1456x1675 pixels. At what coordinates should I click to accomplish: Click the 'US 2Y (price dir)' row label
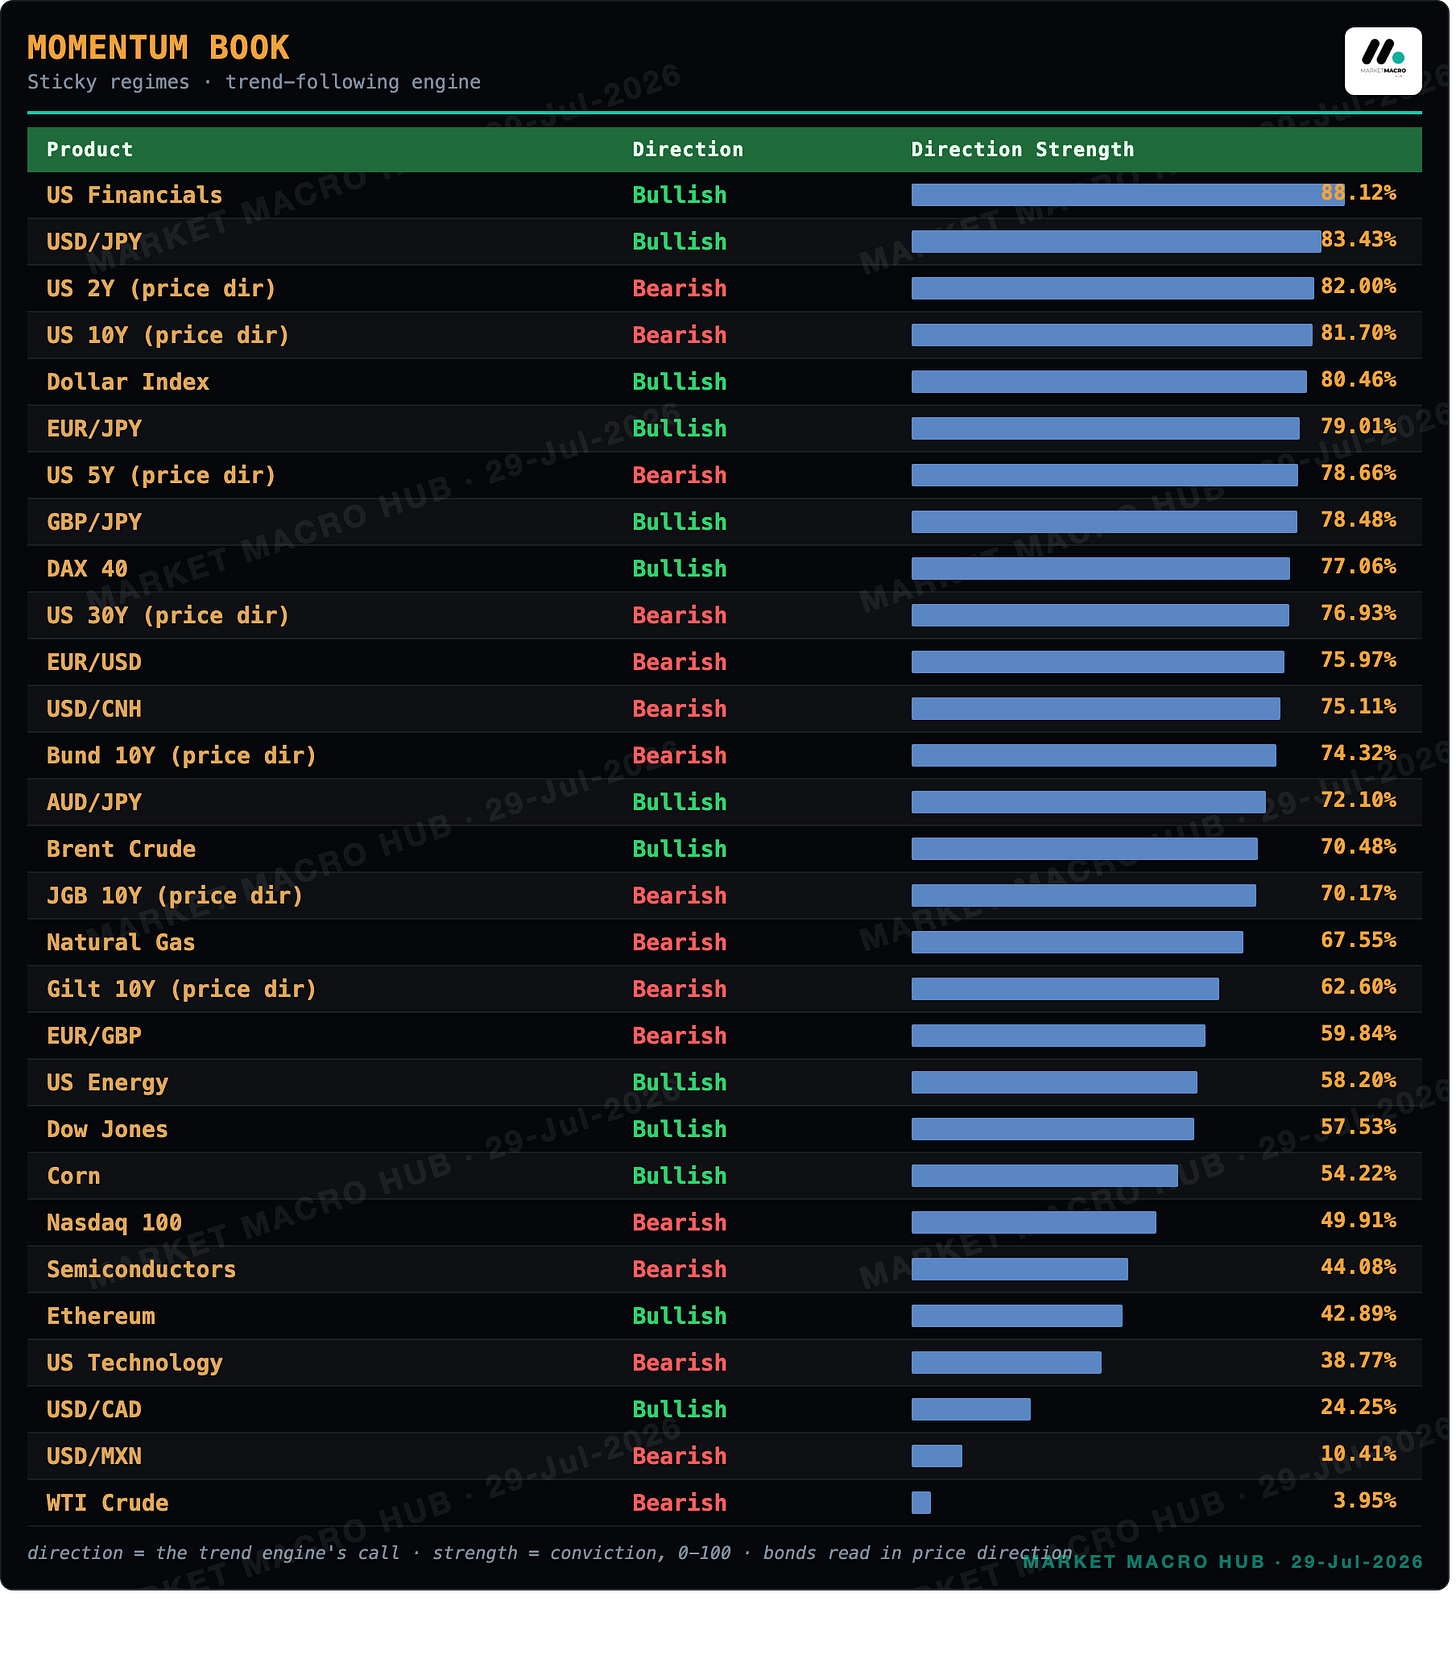[x=161, y=289]
